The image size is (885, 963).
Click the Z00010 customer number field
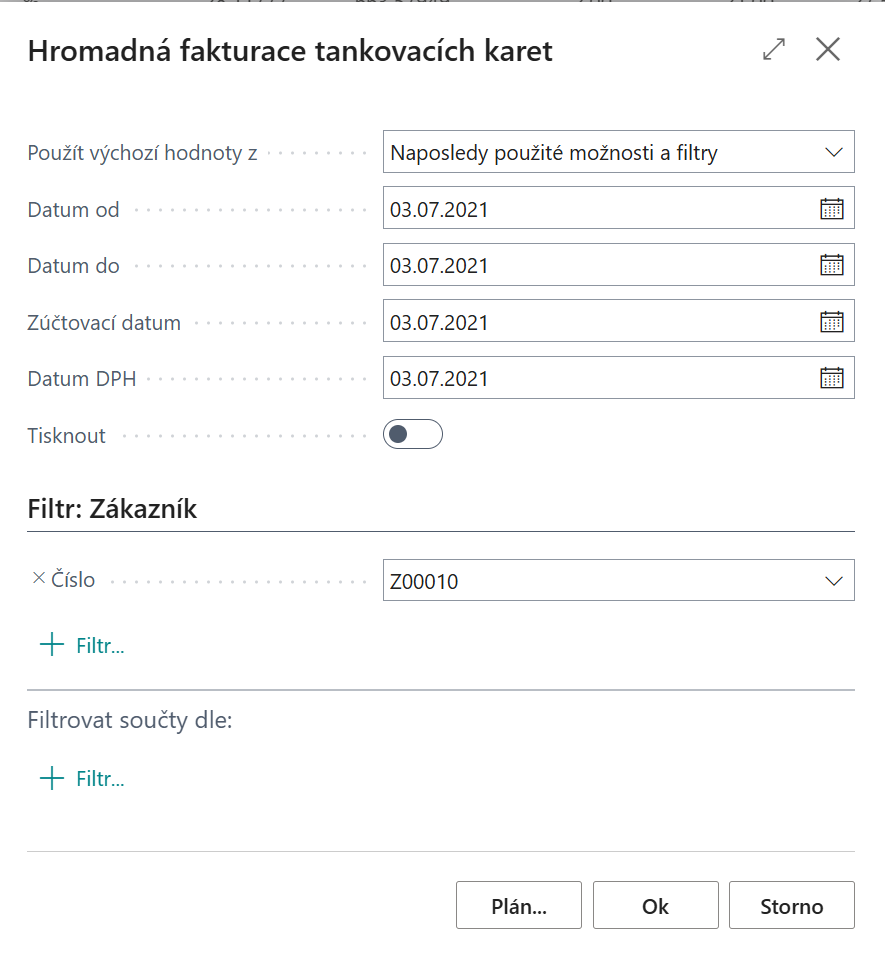pyautogui.click(x=595, y=581)
